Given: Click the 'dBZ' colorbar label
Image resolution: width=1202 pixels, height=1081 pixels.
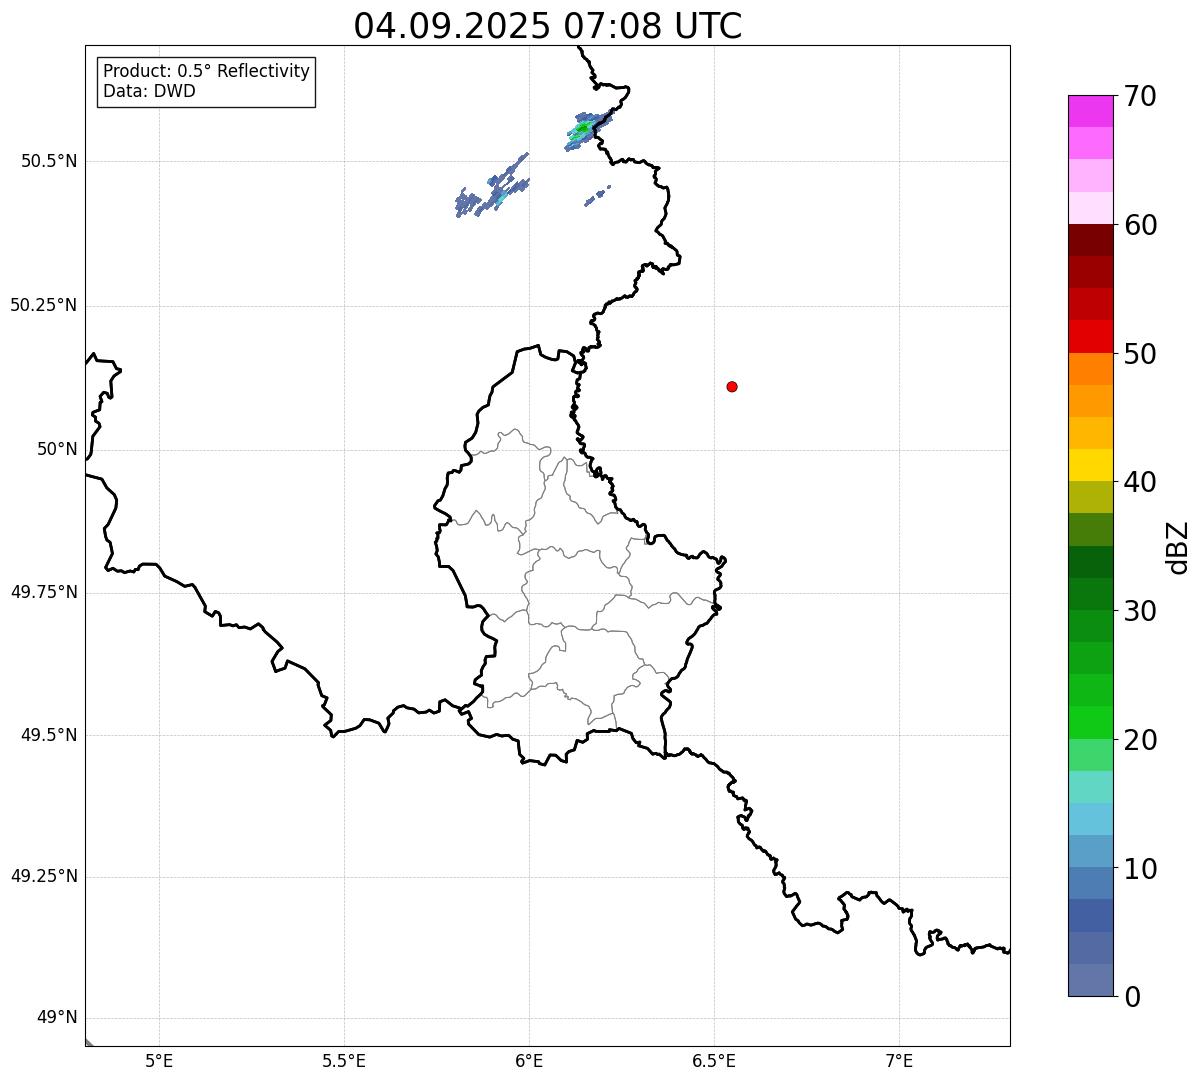Looking at the screenshot, I should [x=1178, y=547].
